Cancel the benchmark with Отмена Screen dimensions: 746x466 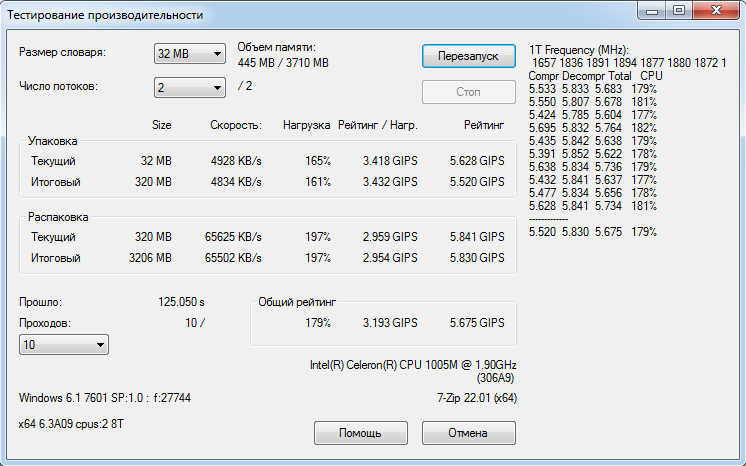point(468,433)
